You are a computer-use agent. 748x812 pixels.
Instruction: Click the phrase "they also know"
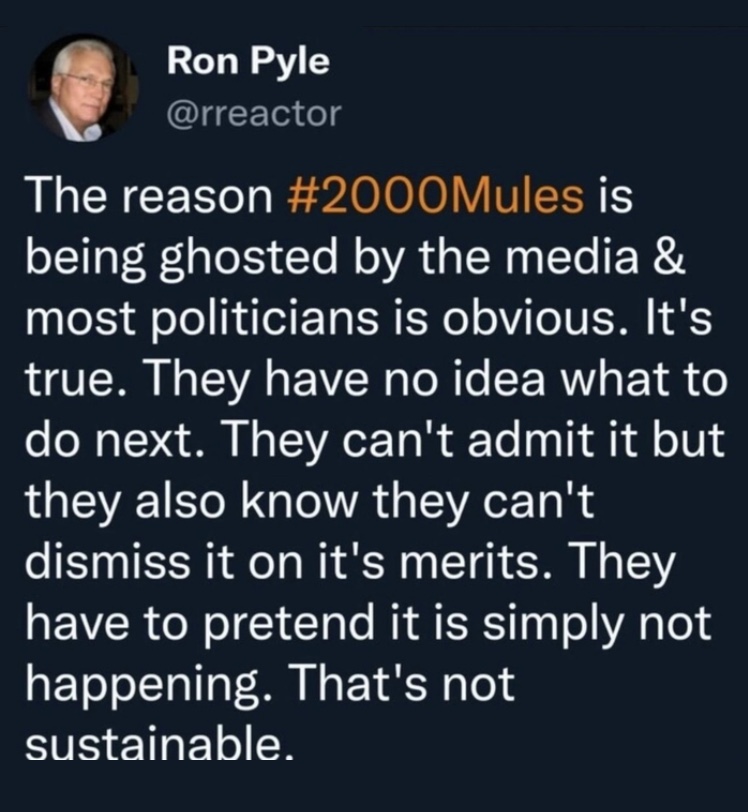[x=192, y=504]
